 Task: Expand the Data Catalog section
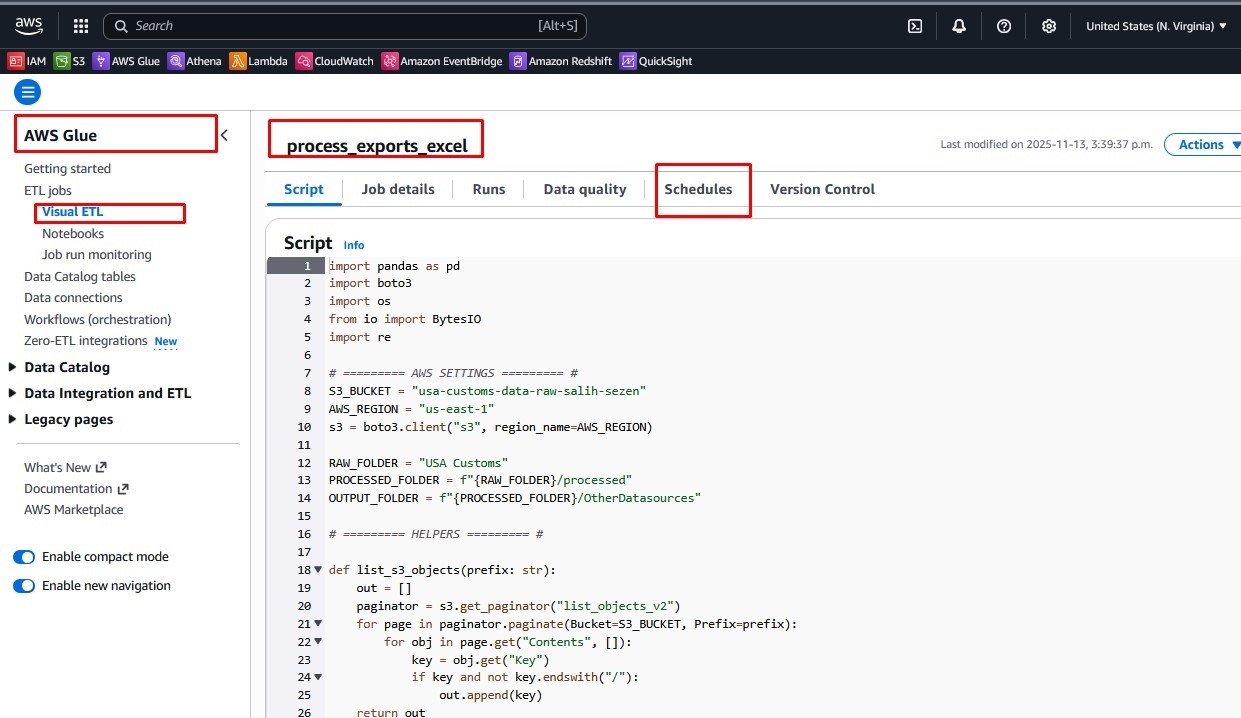(13, 367)
